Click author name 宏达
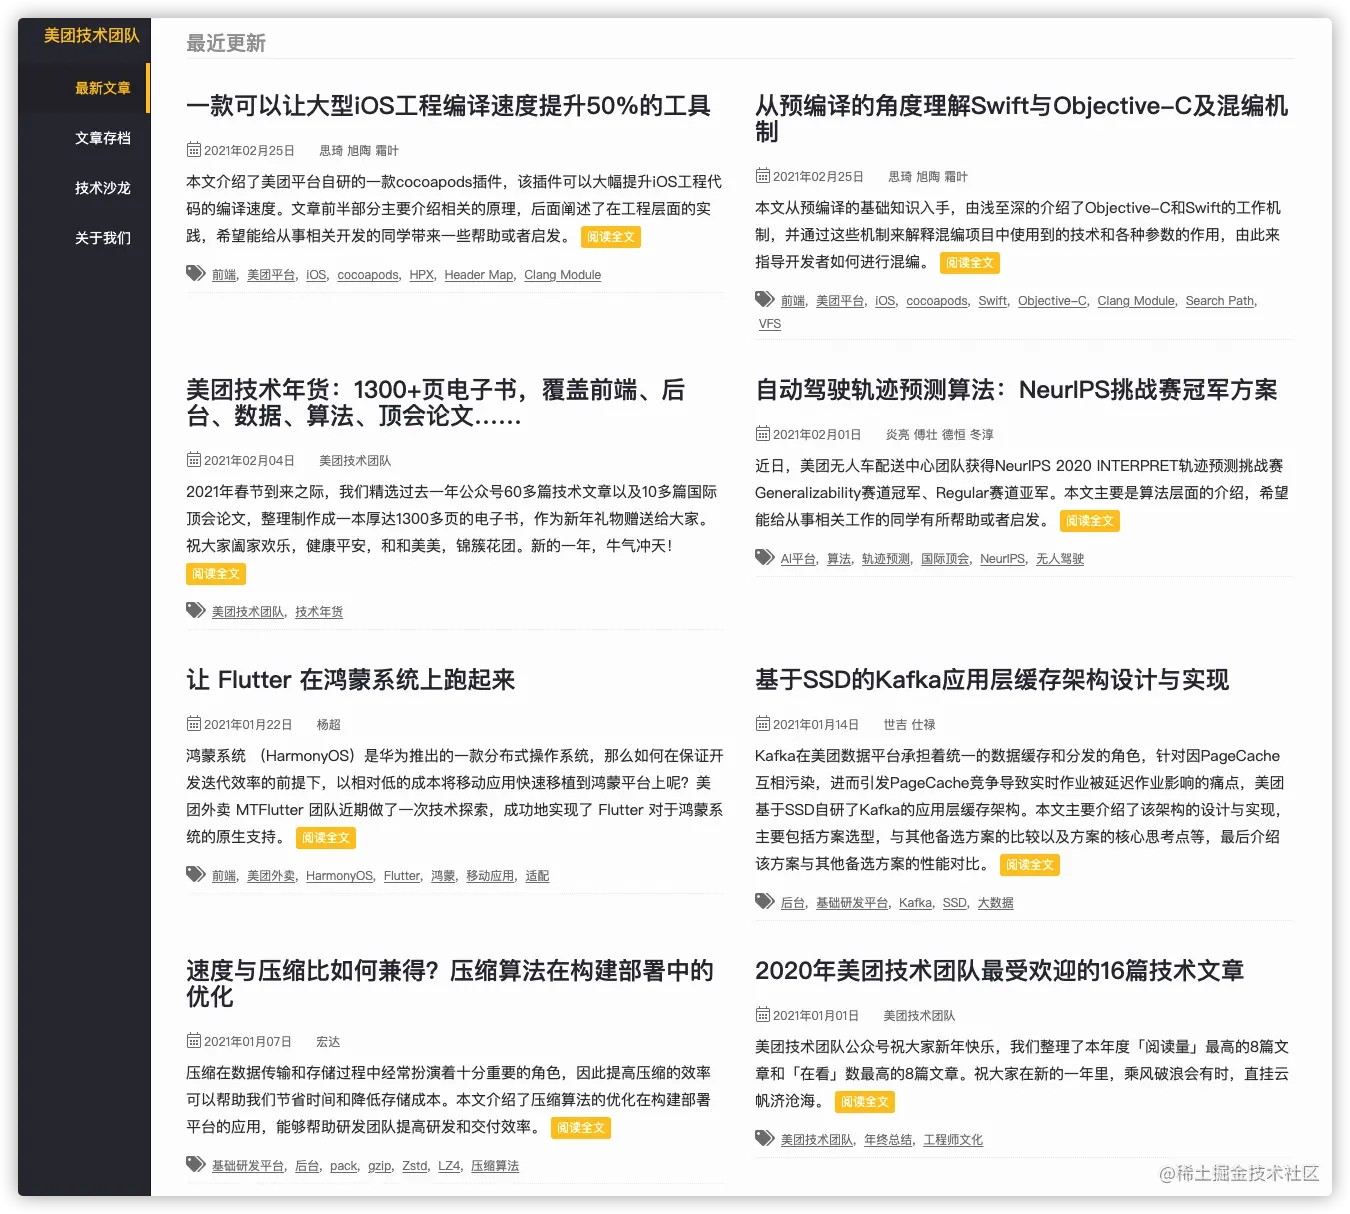 click(x=329, y=1042)
